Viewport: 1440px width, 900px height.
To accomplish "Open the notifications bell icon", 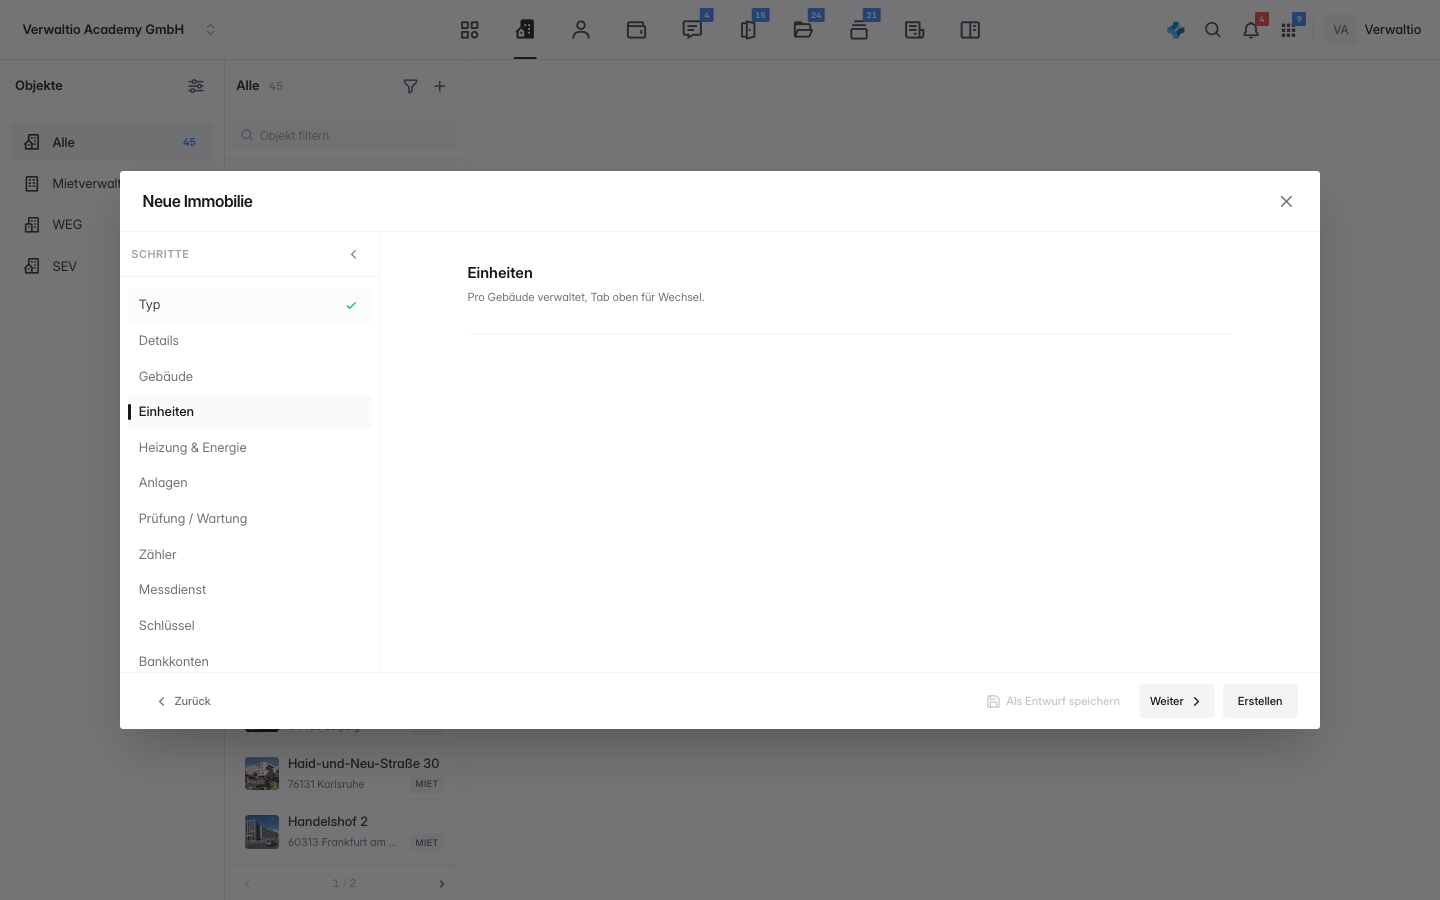I will (1251, 30).
